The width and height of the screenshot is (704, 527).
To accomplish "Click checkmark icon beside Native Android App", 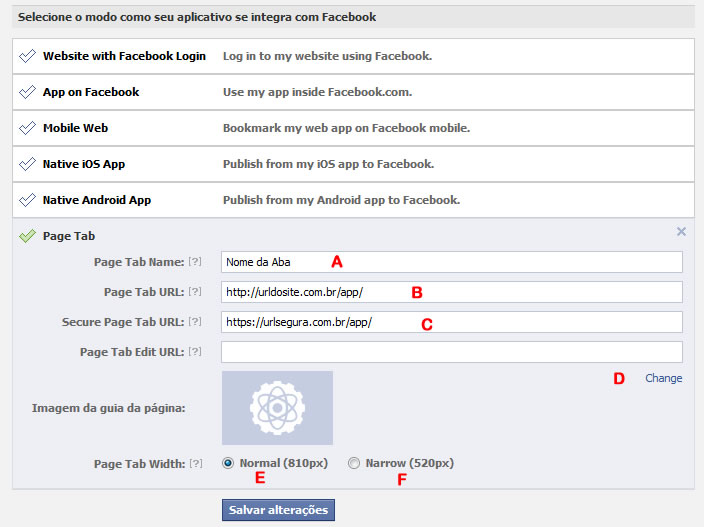I will [x=27, y=200].
